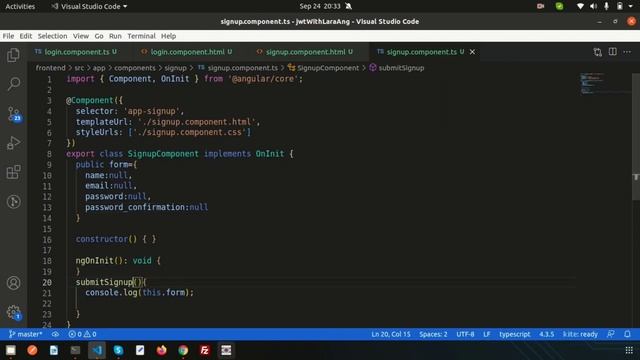Open the Selection menu
The height and width of the screenshot is (360, 640).
tap(52, 36)
